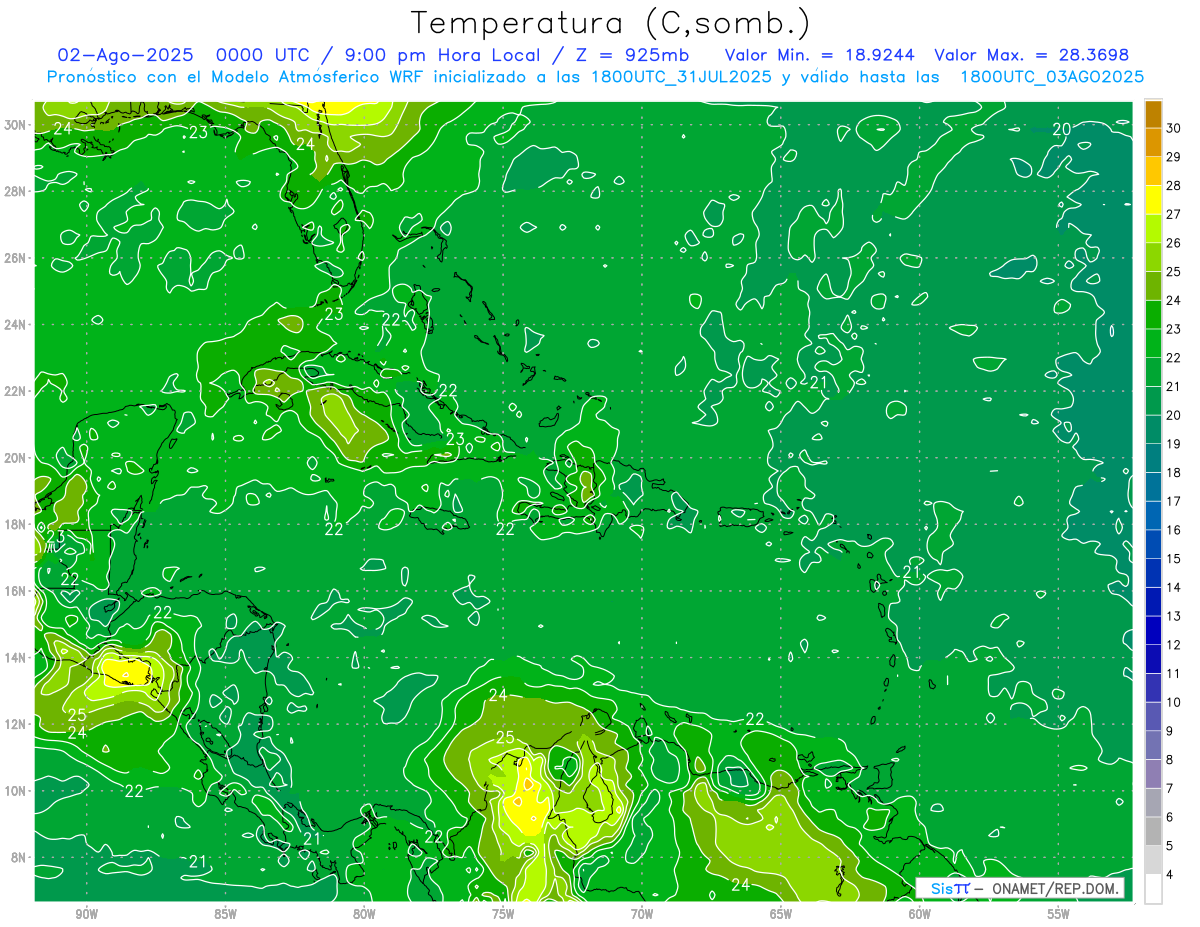Screen dimensions: 1200x927
Task: Click the '28N' latitude axis label
Action: (17, 191)
